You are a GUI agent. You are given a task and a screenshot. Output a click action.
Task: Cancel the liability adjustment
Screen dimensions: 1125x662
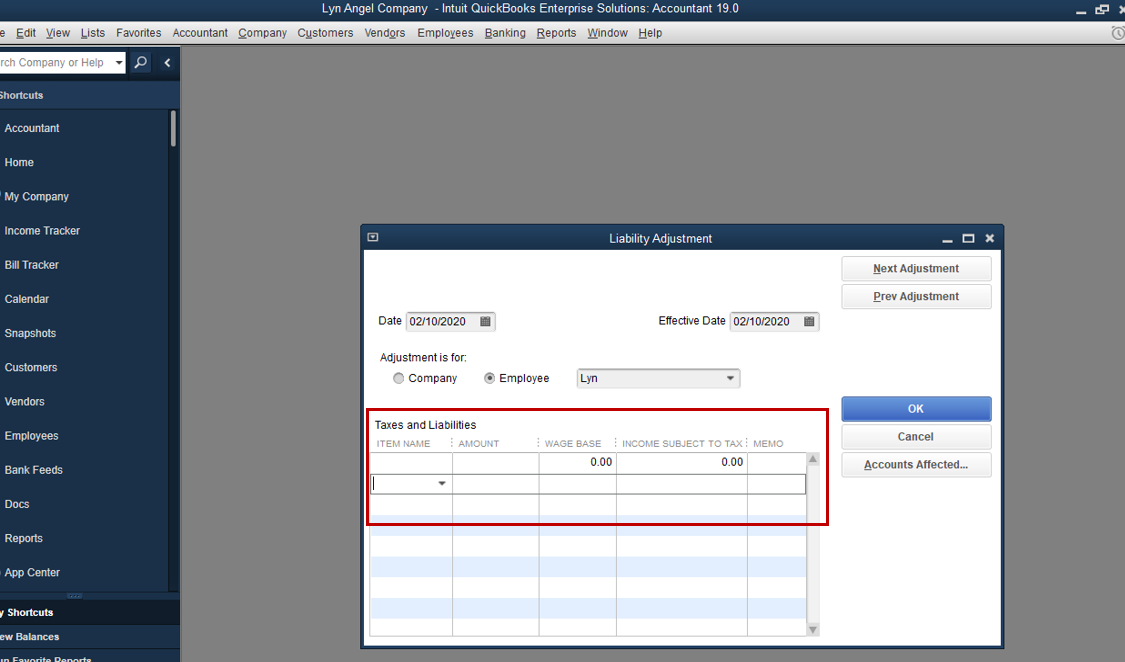pos(915,437)
